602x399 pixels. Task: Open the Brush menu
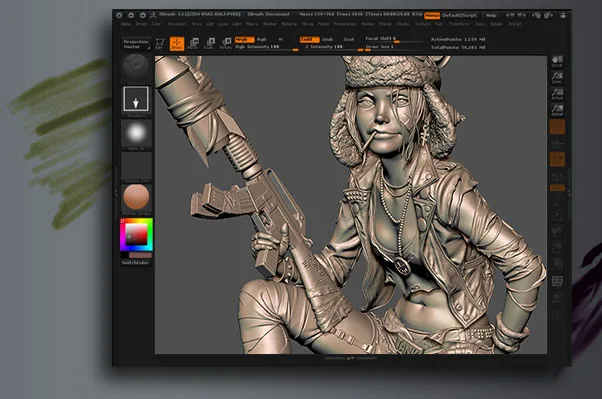click(x=142, y=24)
